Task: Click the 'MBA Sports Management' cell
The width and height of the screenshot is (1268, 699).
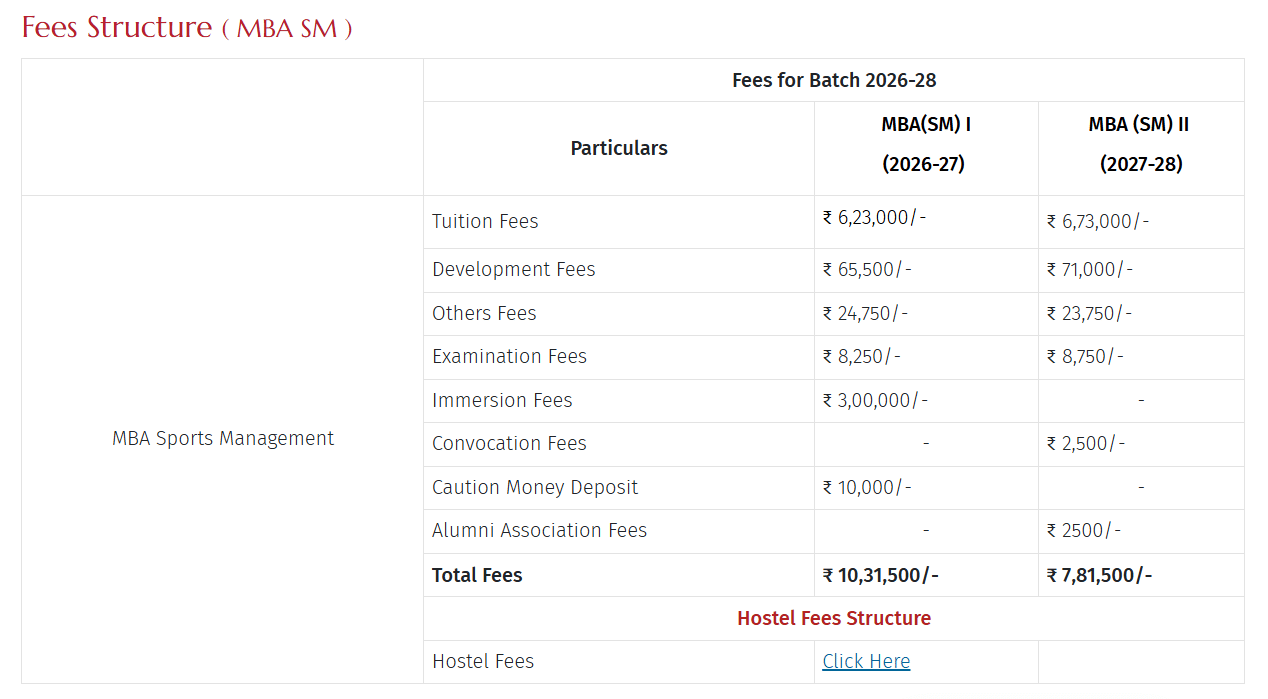Action: click(x=223, y=439)
